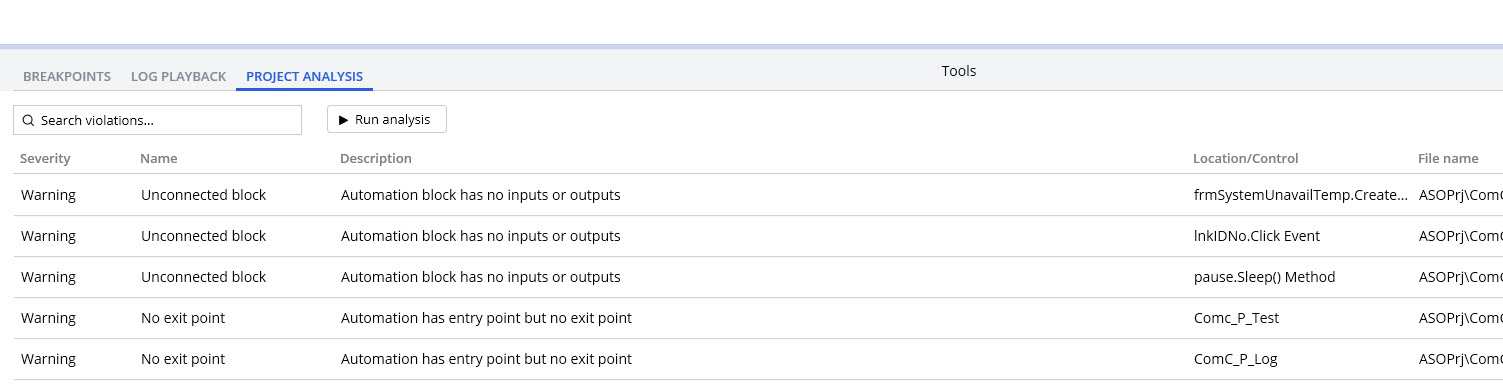The height and width of the screenshot is (387, 1503).
Task: Select the pause.Sleep() Method warning row
Action: pos(758,277)
